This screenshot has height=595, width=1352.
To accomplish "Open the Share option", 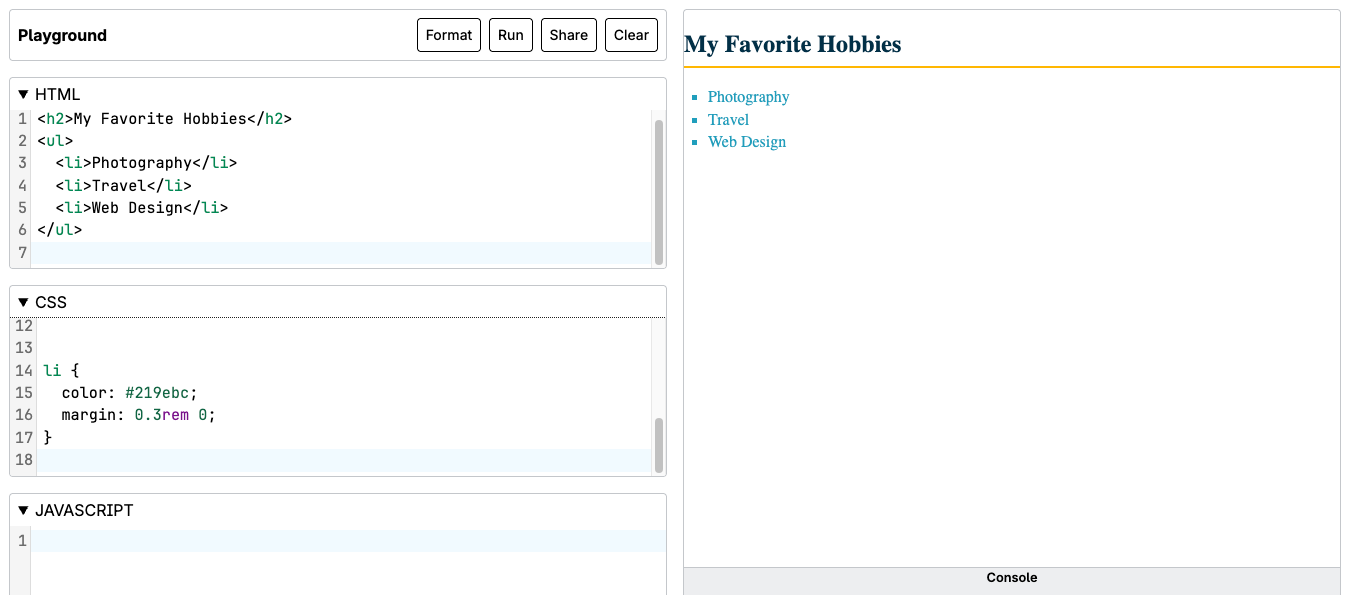I will (x=569, y=35).
